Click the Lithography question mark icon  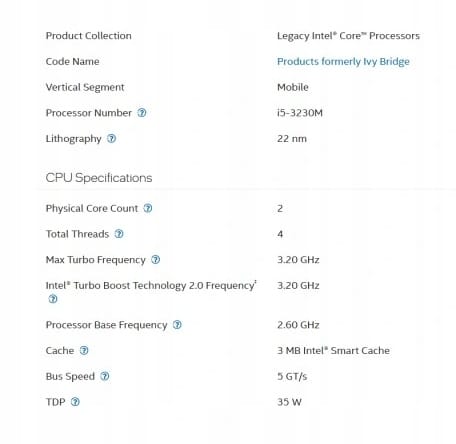pyautogui.click(x=112, y=138)
